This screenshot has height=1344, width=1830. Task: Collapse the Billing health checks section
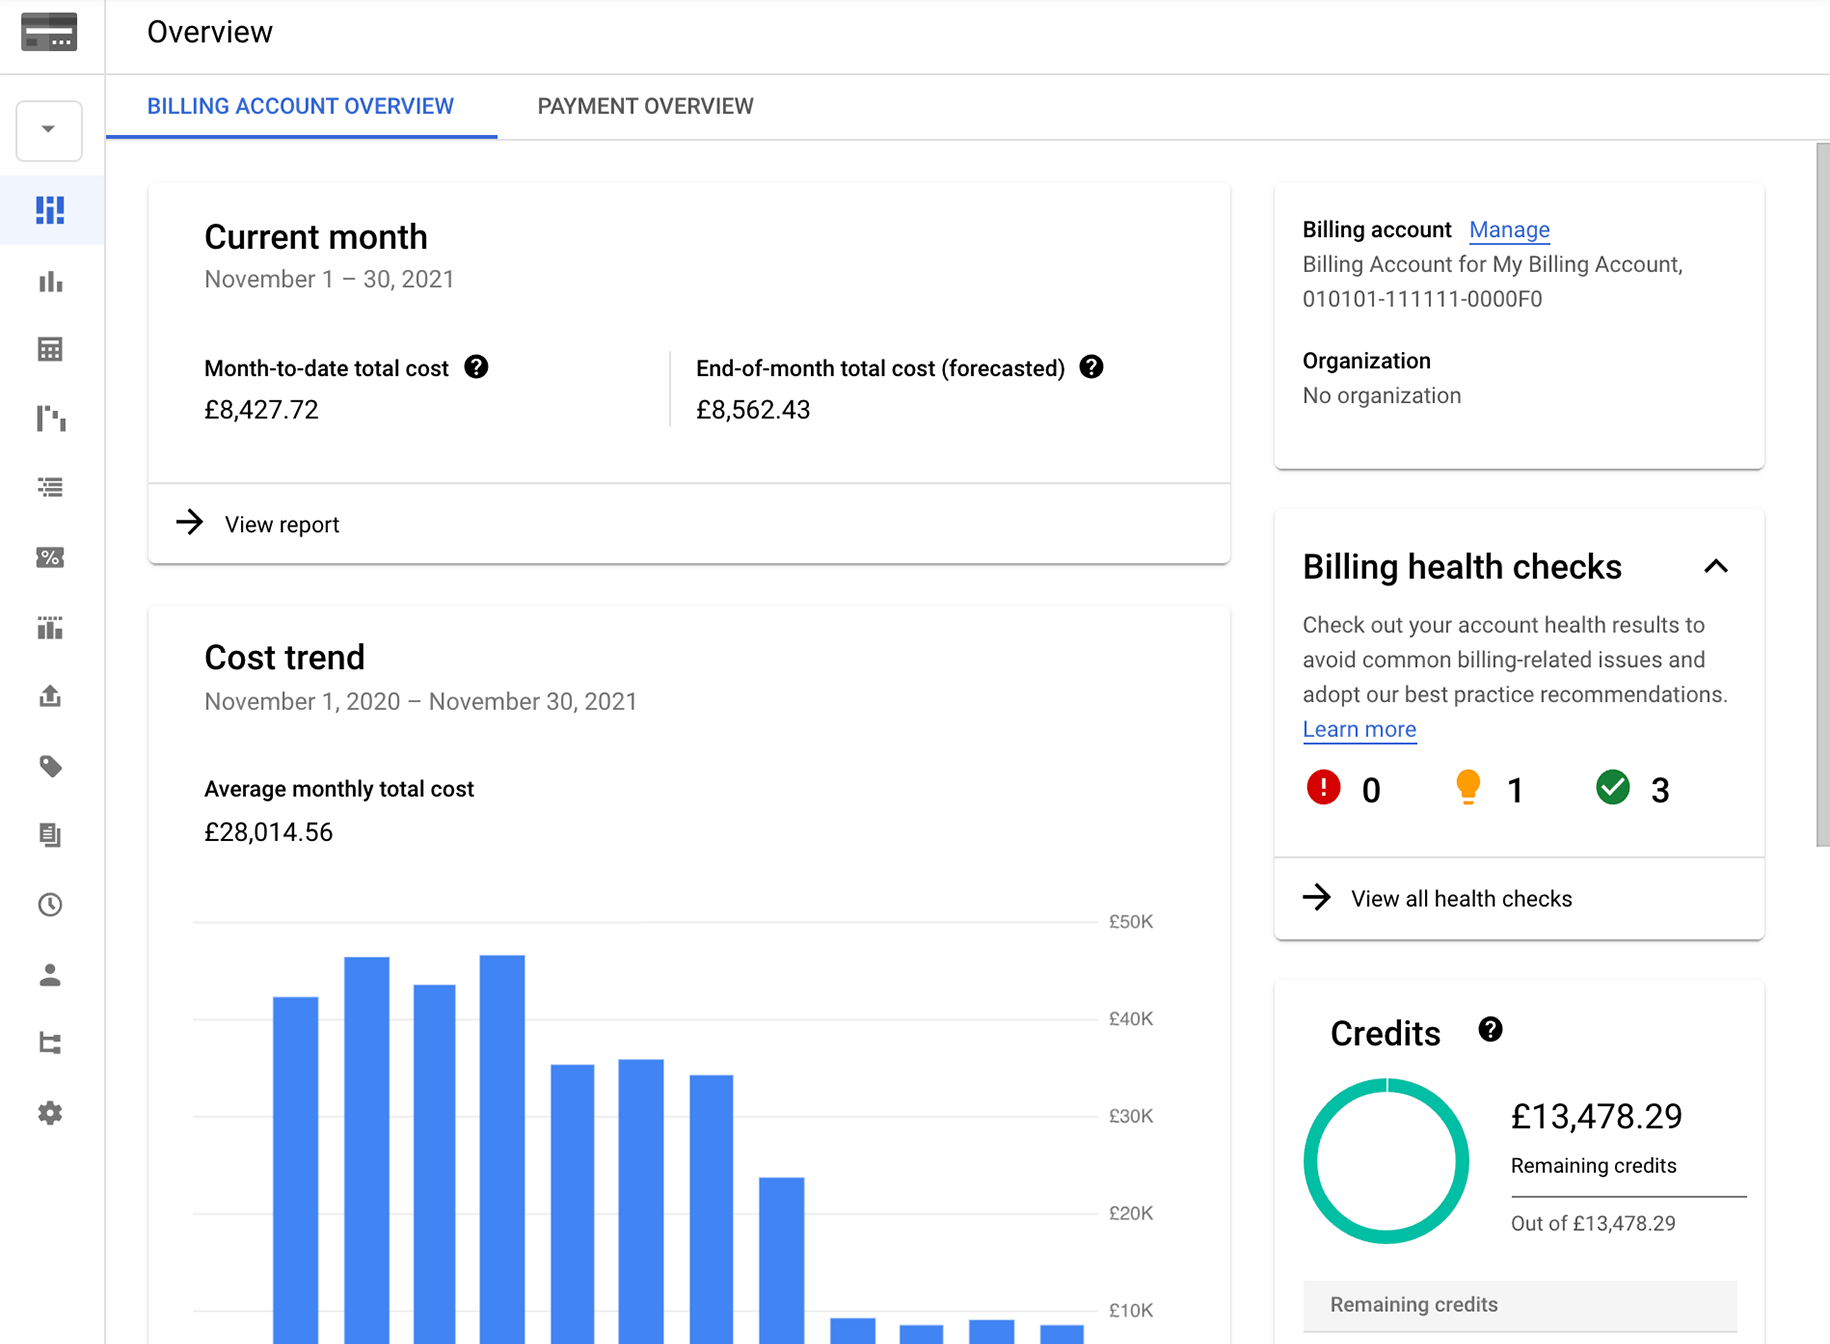coord(1716,567)
